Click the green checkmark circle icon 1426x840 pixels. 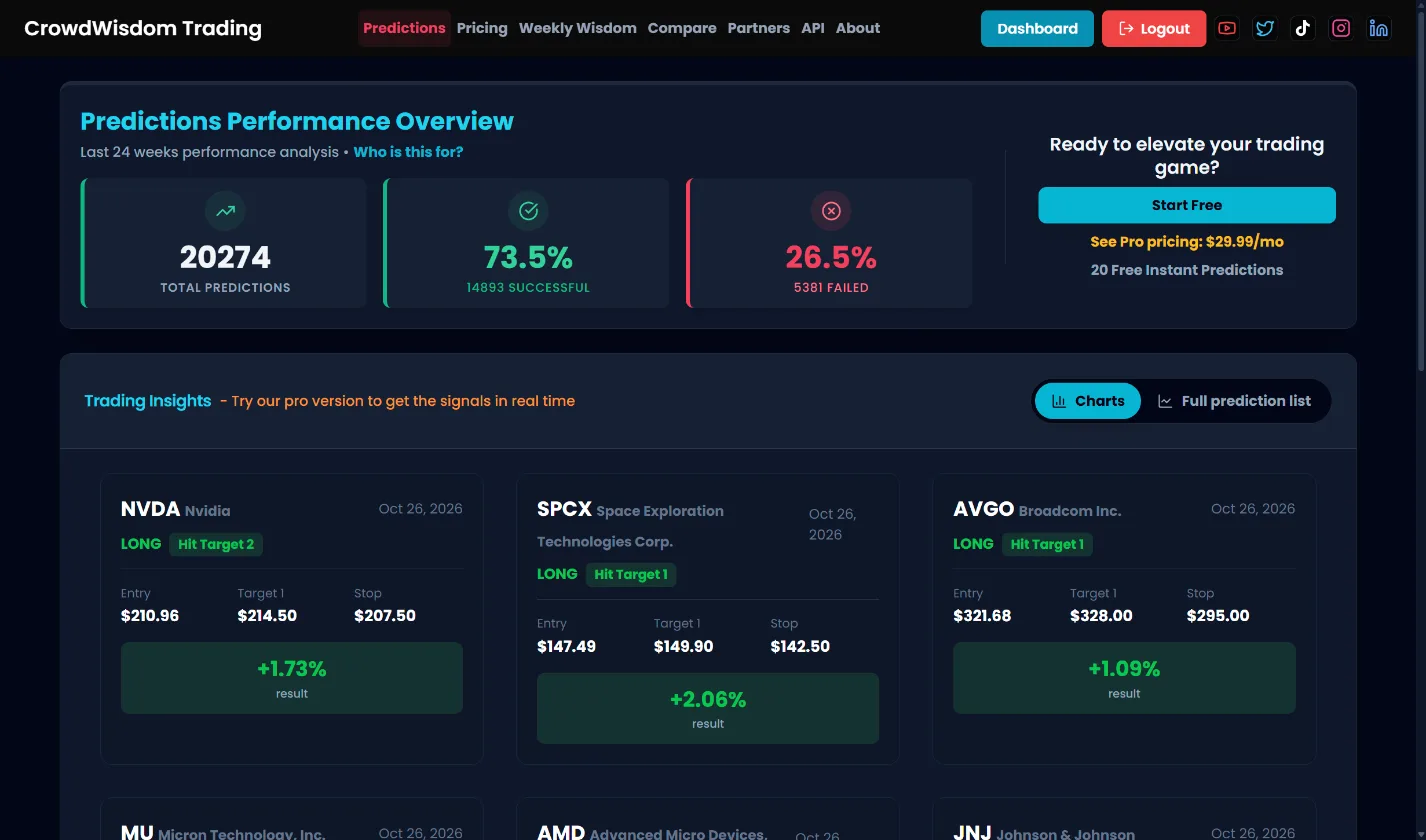pos(528,211)
